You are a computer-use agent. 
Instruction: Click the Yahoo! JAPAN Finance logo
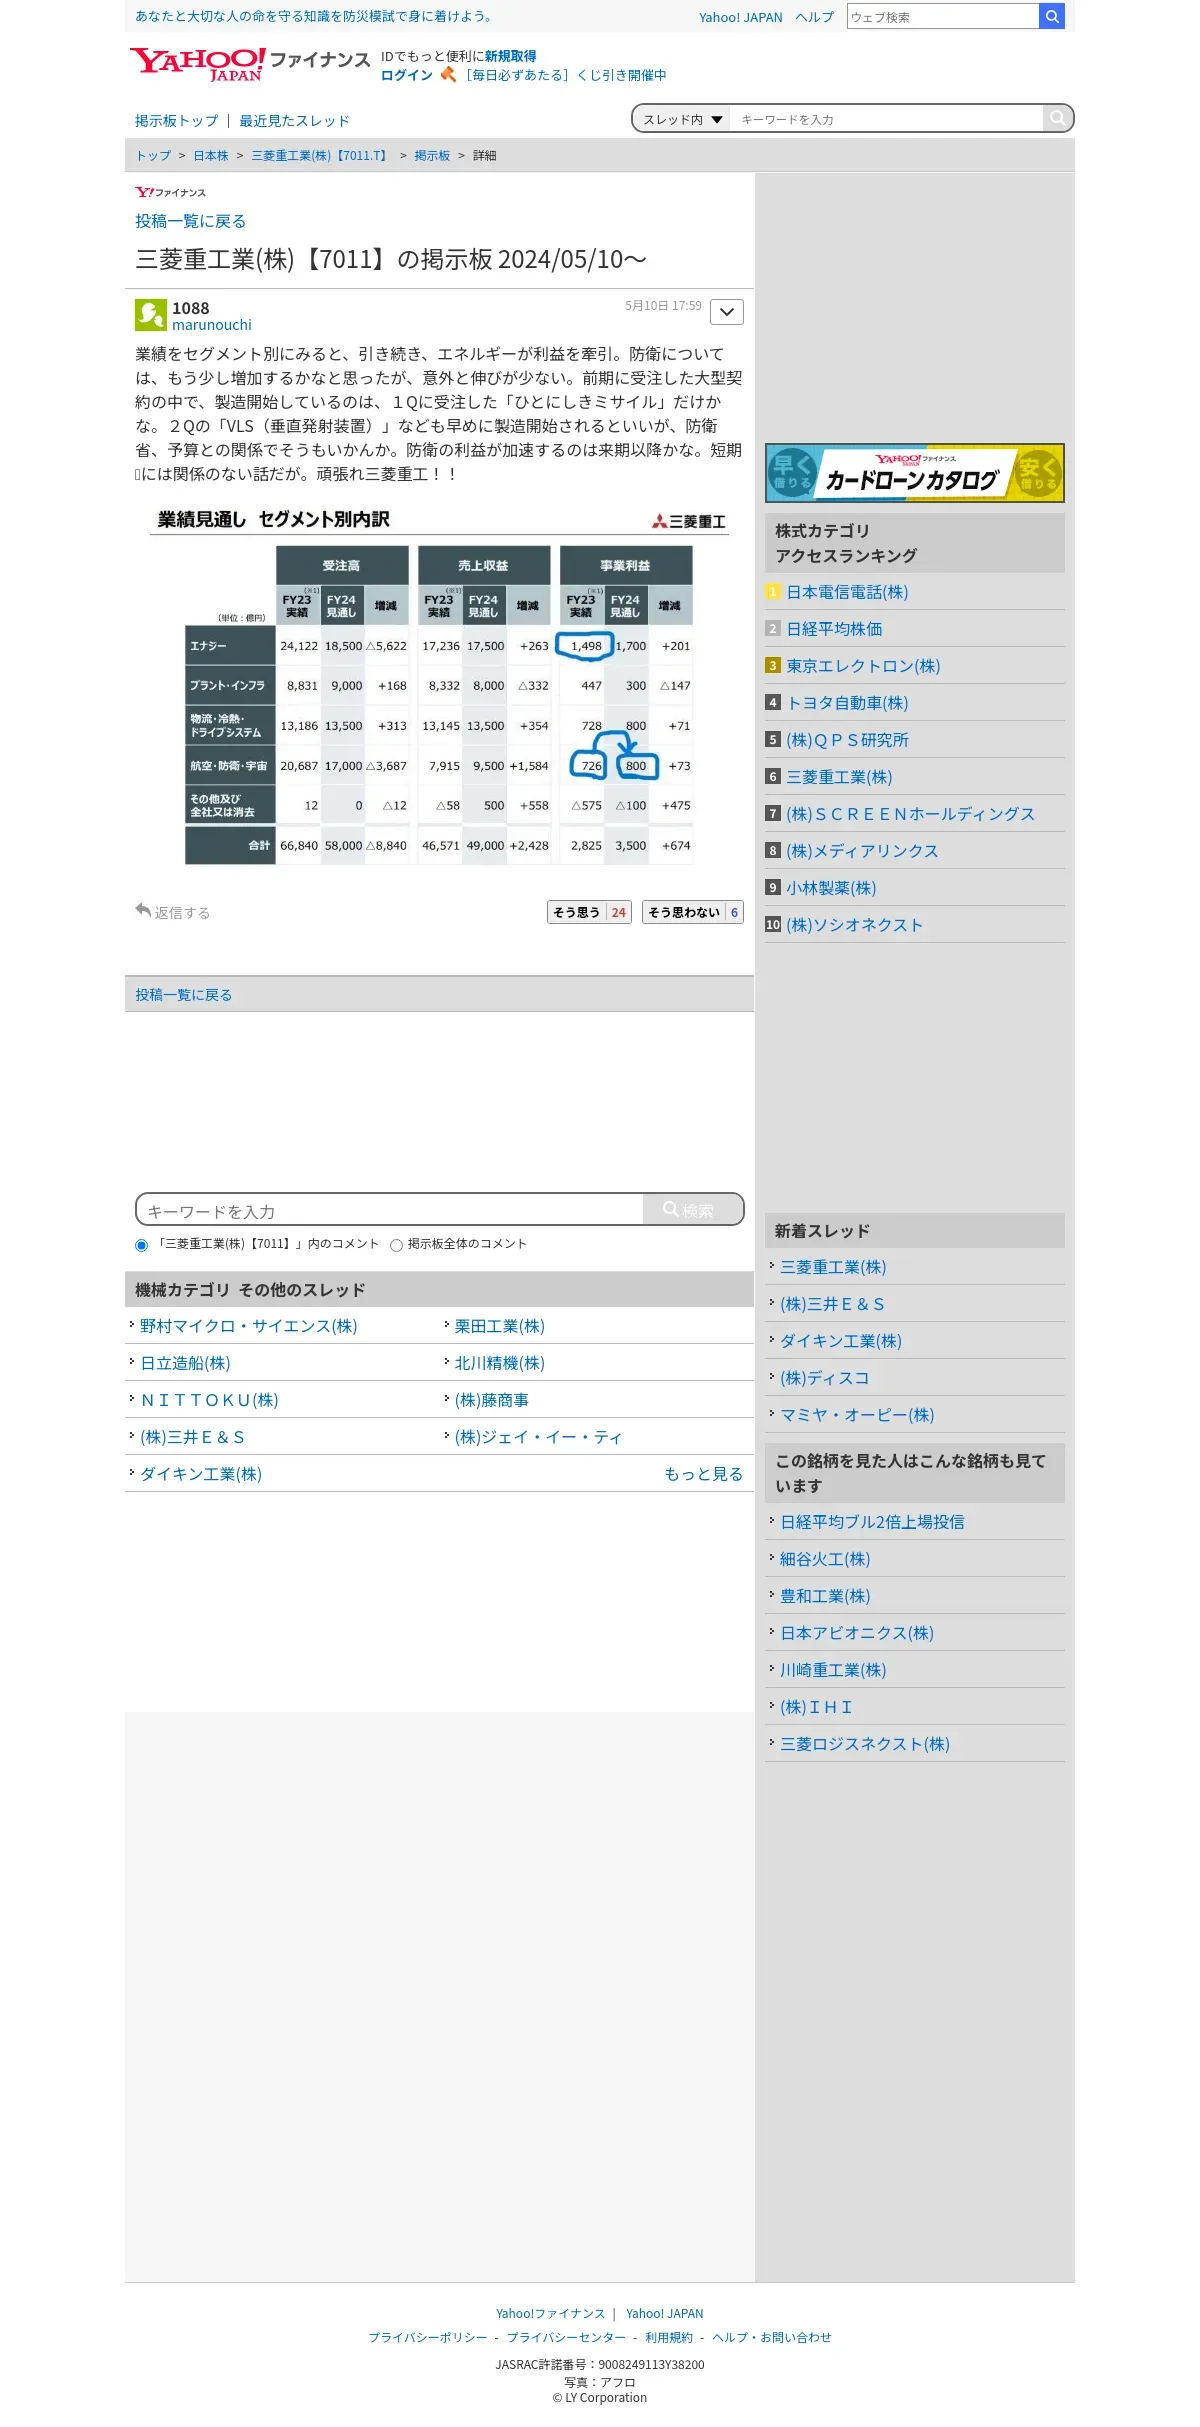pyautogui.click(x=250, y=64)
